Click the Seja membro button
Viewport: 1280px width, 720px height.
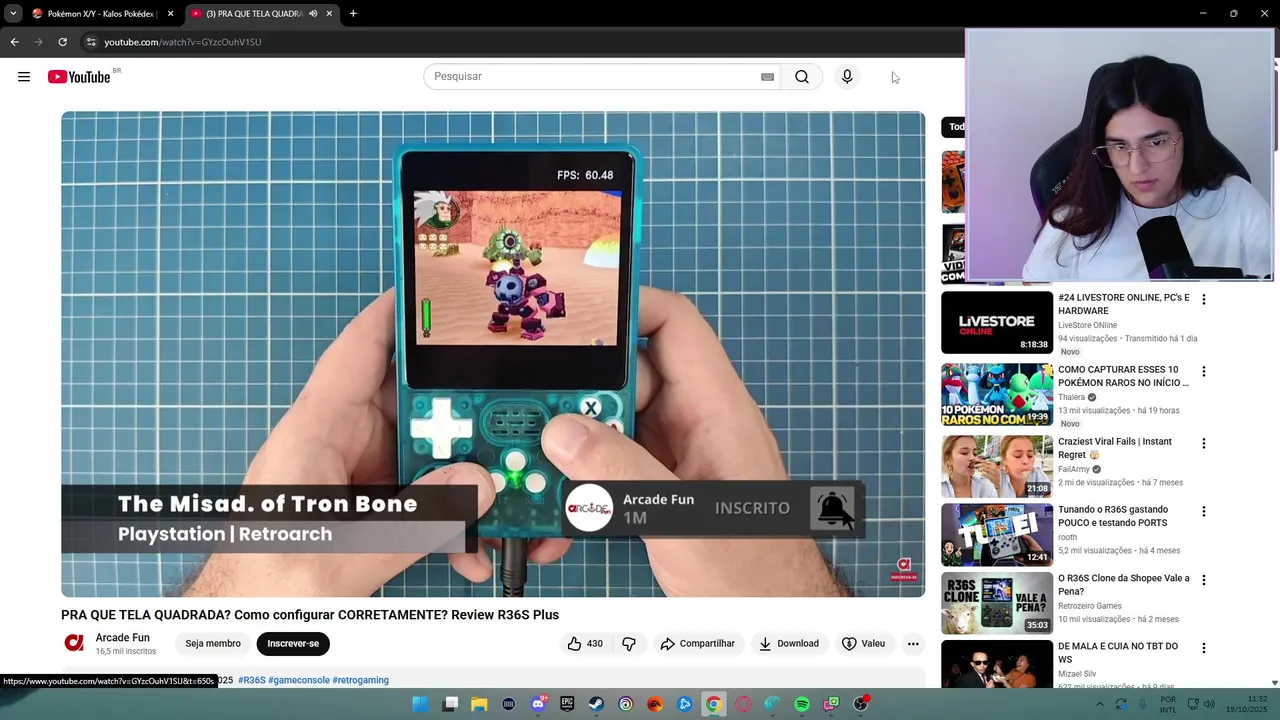point(213,644)
